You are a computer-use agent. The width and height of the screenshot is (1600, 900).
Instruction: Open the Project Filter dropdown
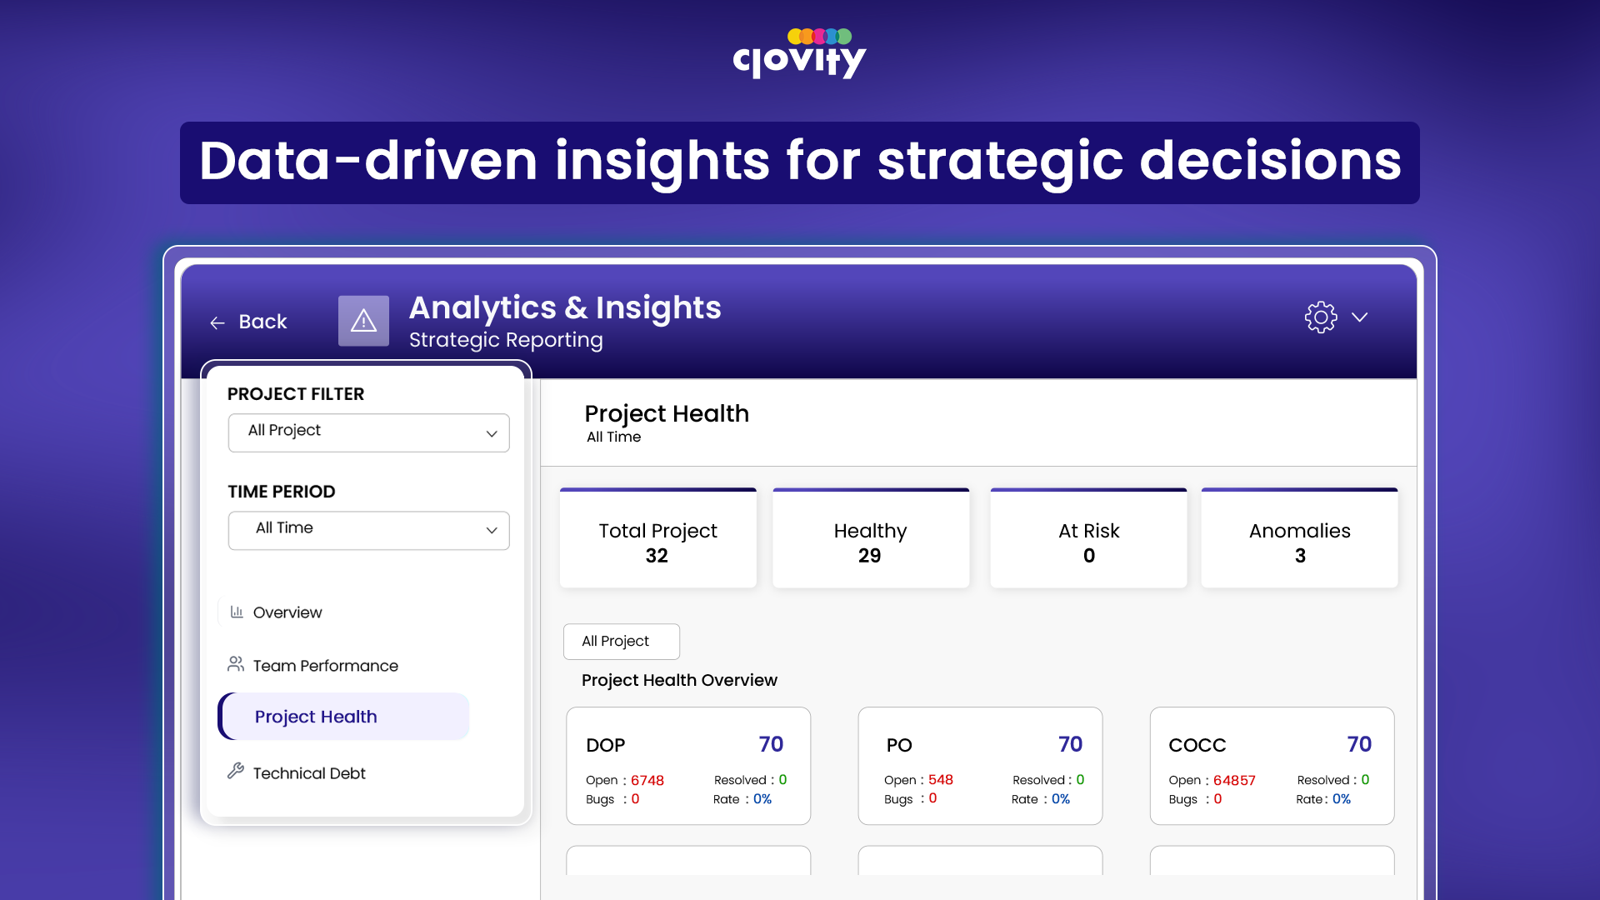[x=368, y=433]
